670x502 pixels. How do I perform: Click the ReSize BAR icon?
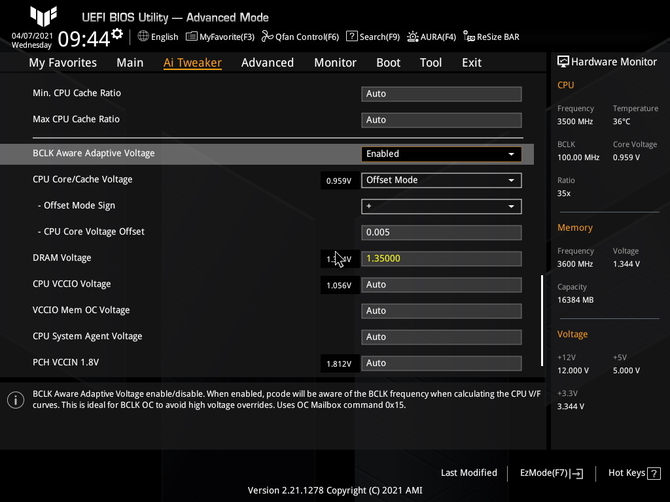coord(469,37)
